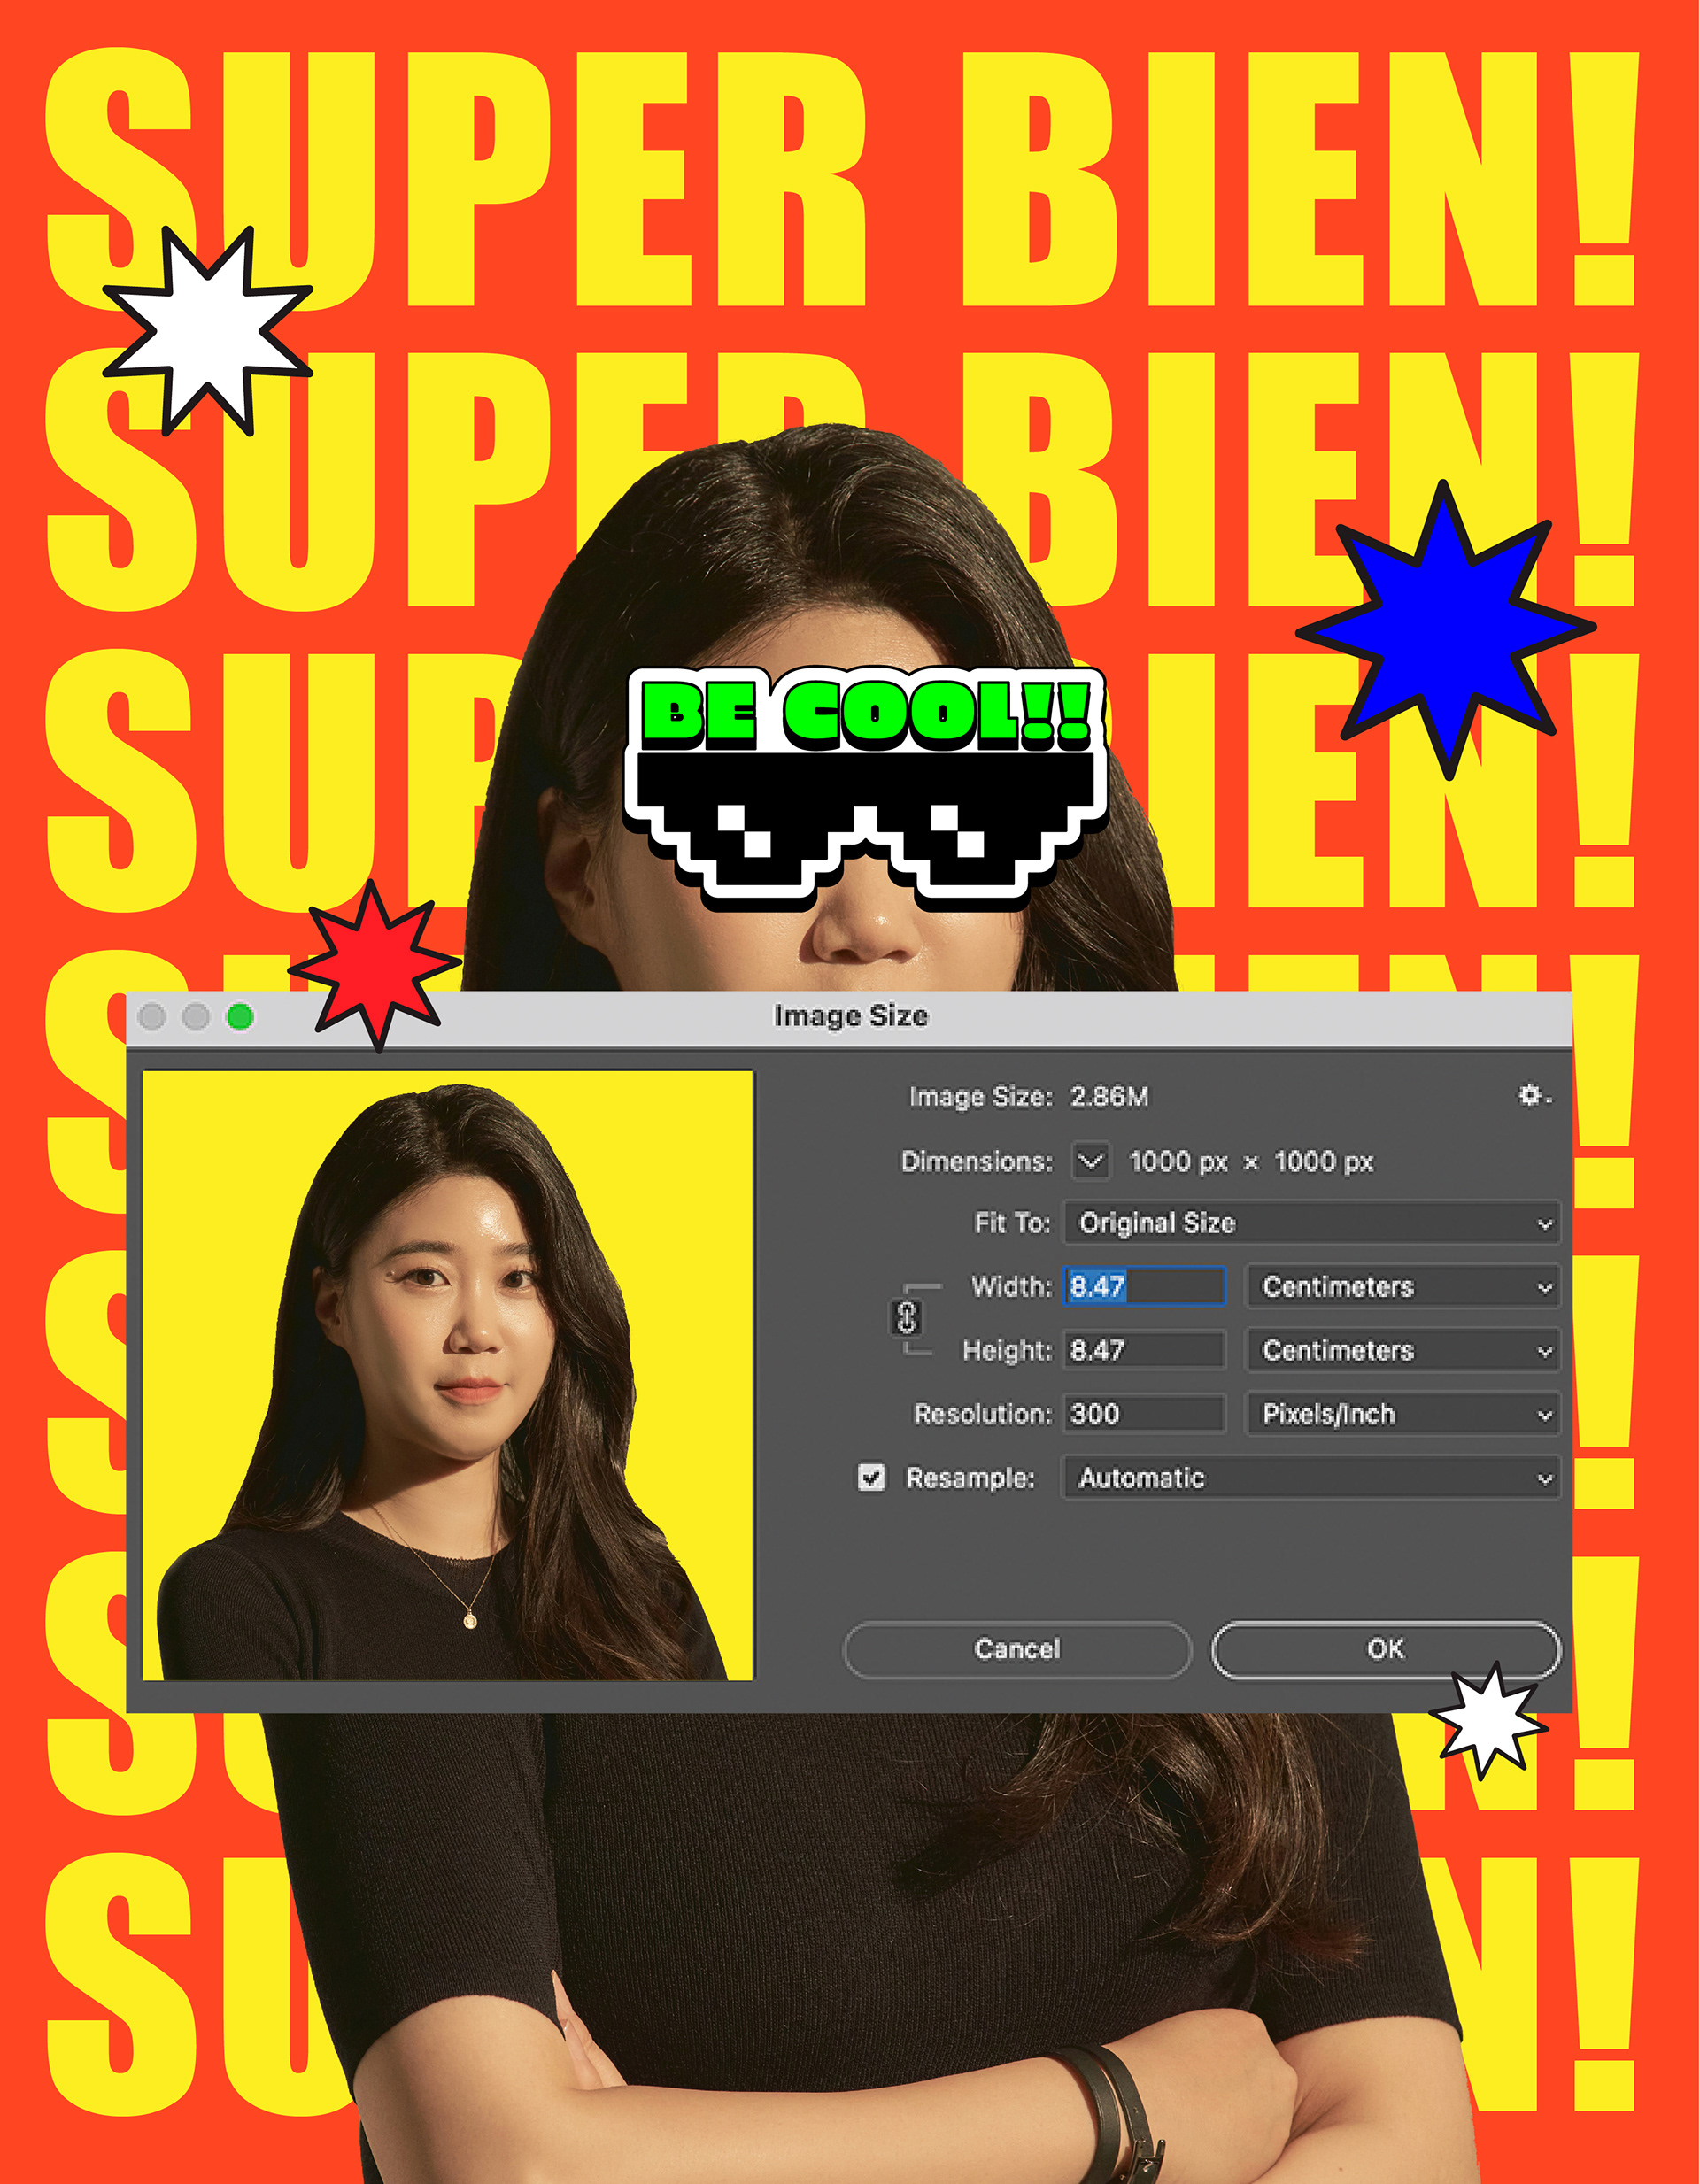Open the Height units Centimeters dropdown
This screenshot has width=1700, height=2184.
pos(1403,1351)
